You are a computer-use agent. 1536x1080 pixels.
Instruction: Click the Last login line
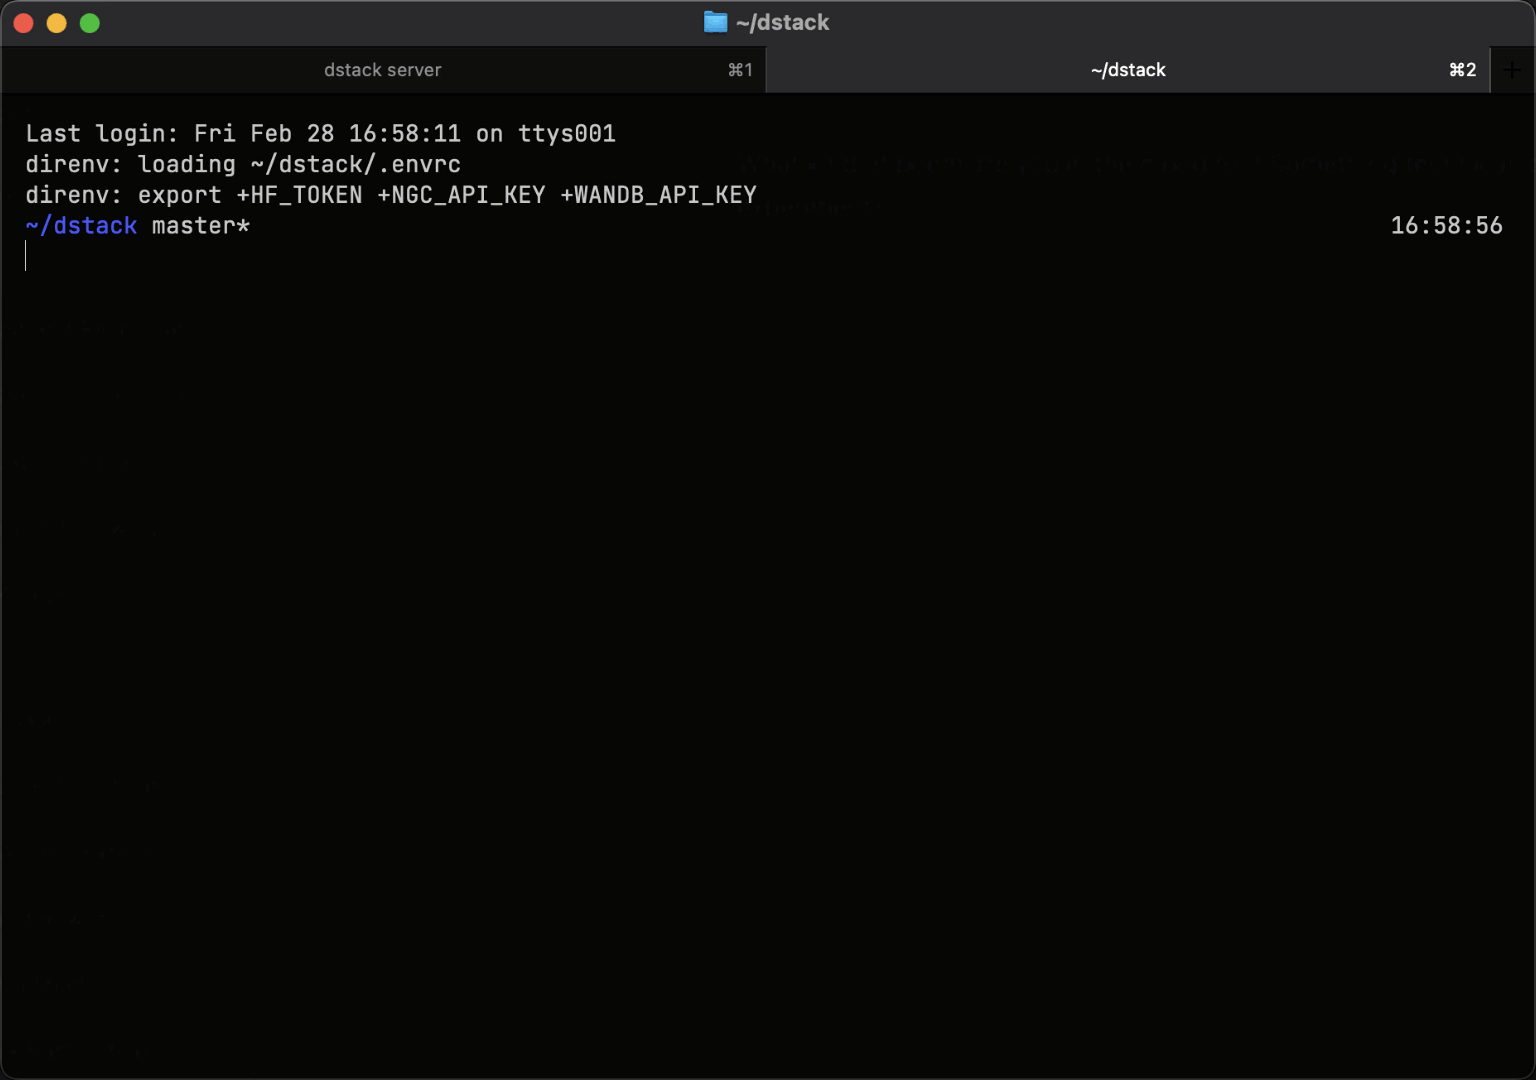(321, 133)
